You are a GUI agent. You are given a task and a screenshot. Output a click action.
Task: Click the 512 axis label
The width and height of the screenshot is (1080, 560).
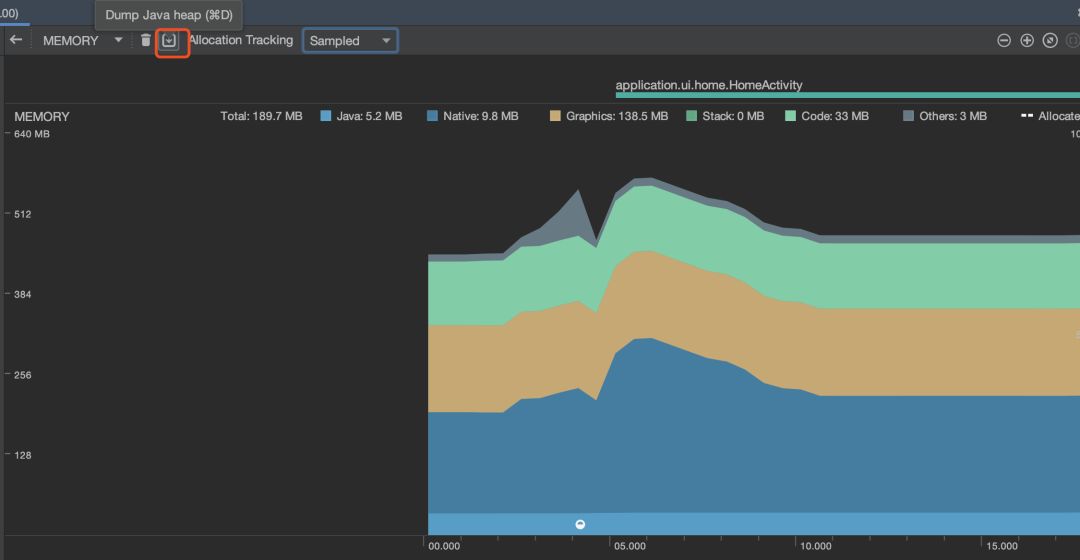[23, 214]
